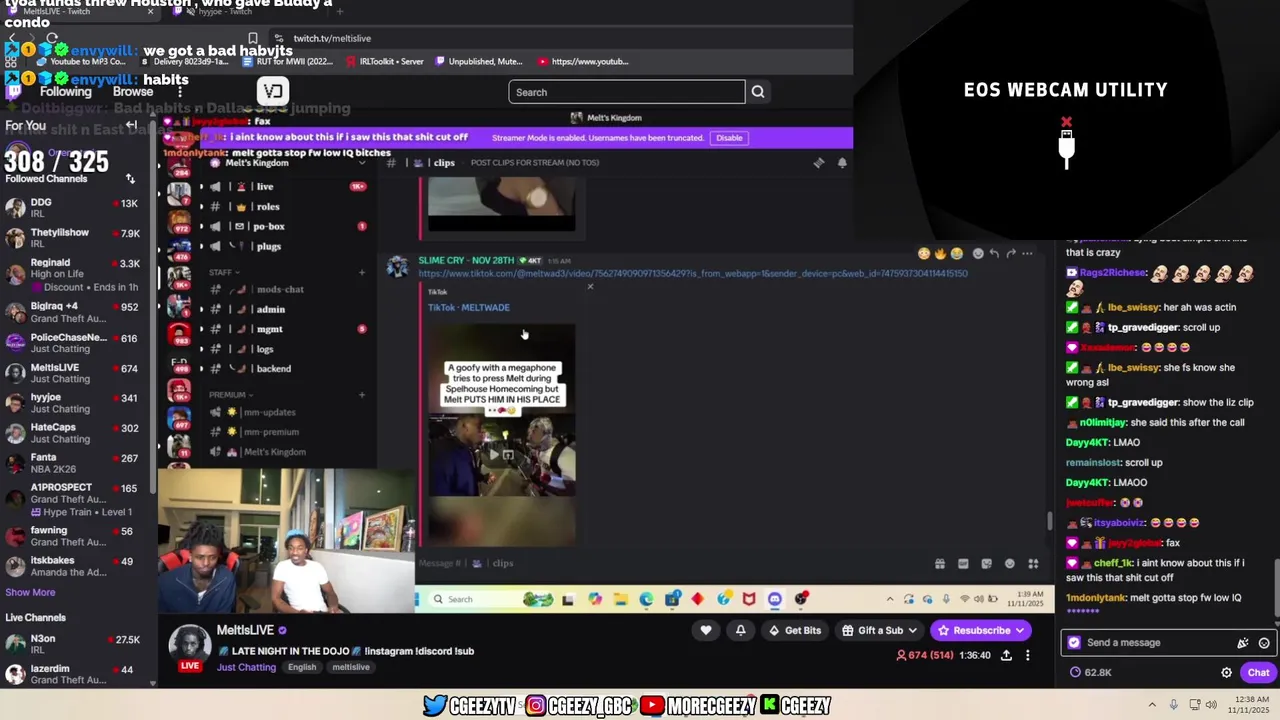Open the Discord GIF picker icon
This screenshot has width=1280, height=720.
click(x=963, y=564)
